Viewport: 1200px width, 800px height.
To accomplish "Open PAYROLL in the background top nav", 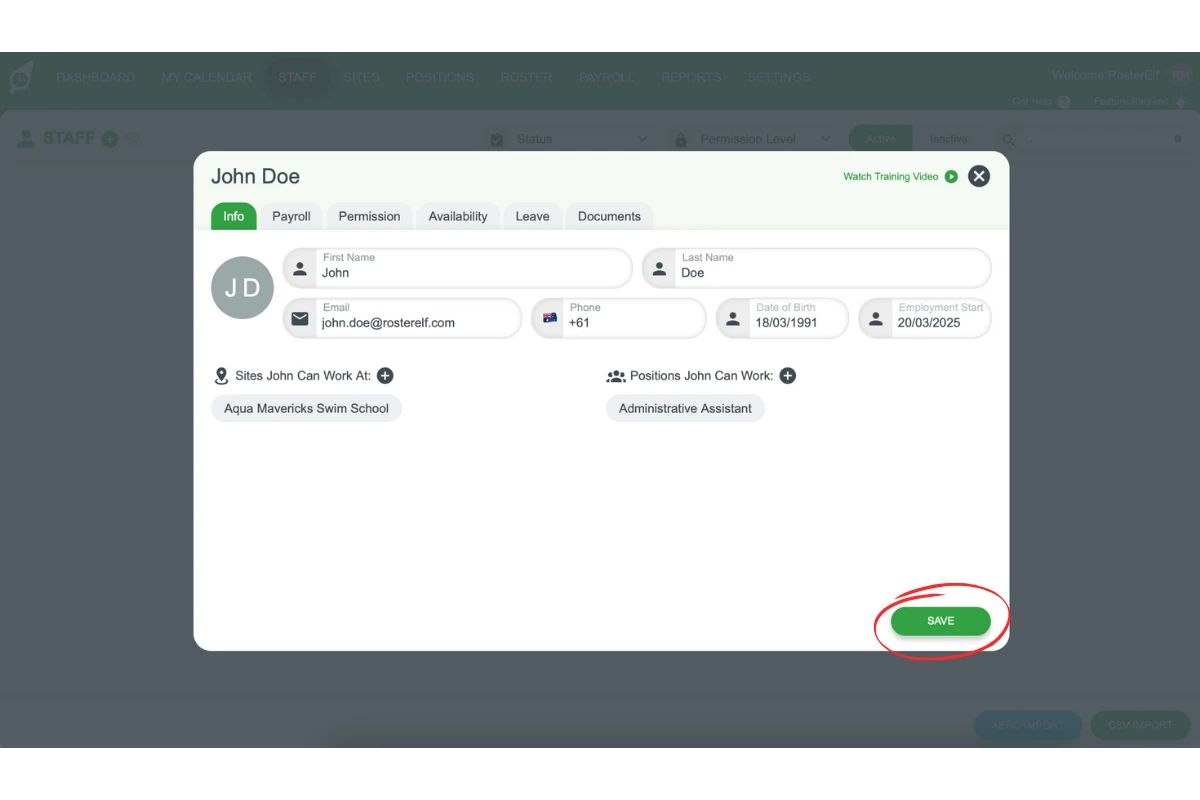I will pyautogui.click(x=606, y=77).
